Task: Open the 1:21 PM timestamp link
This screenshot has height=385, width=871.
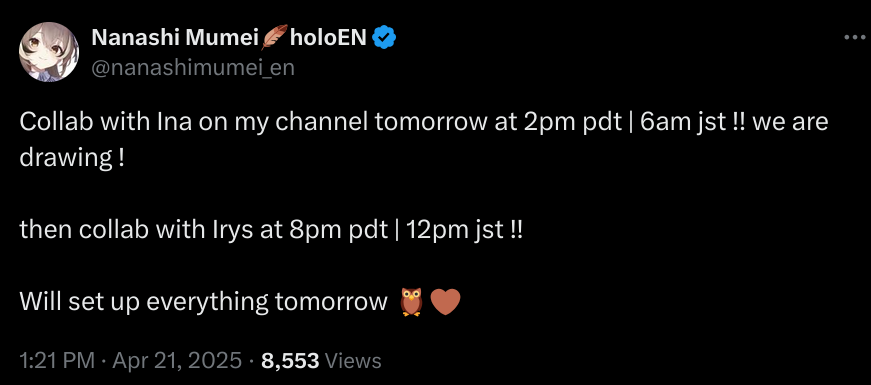Action: pyautogui.click(x=57, y=361)
